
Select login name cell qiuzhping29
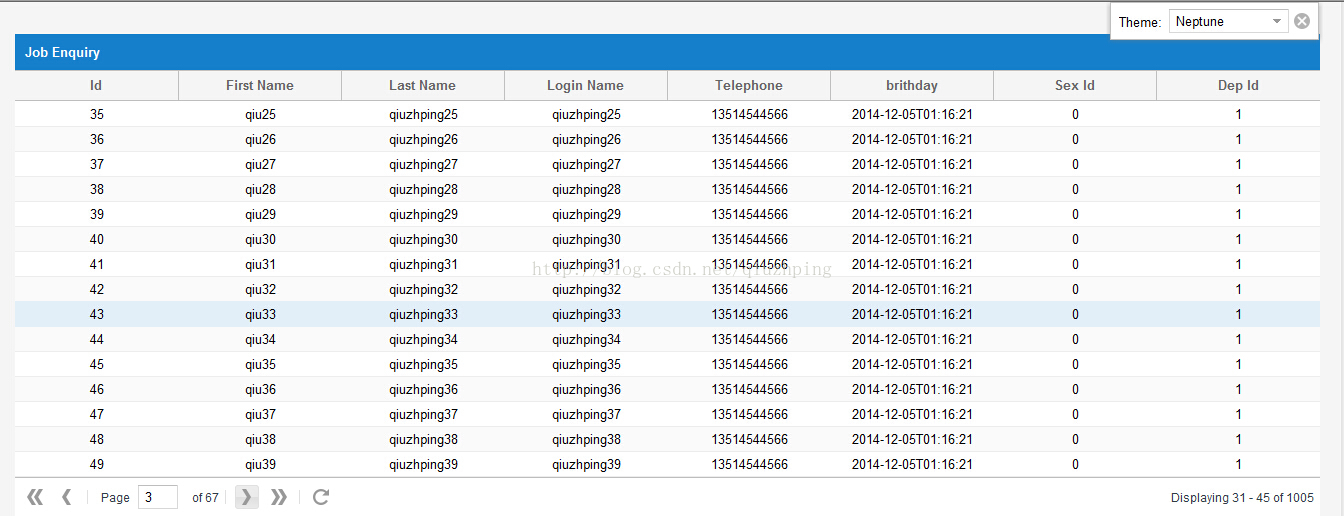tap(586, 214)
